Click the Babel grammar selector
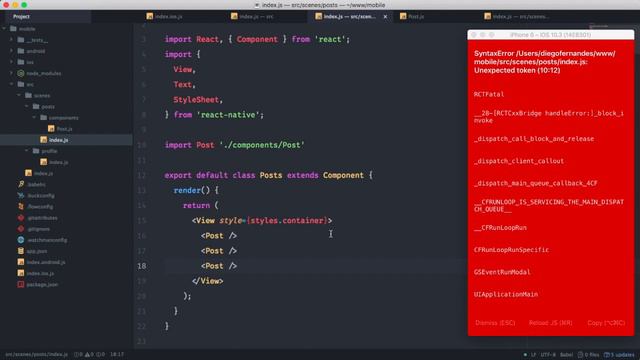 tap(566, 355)
